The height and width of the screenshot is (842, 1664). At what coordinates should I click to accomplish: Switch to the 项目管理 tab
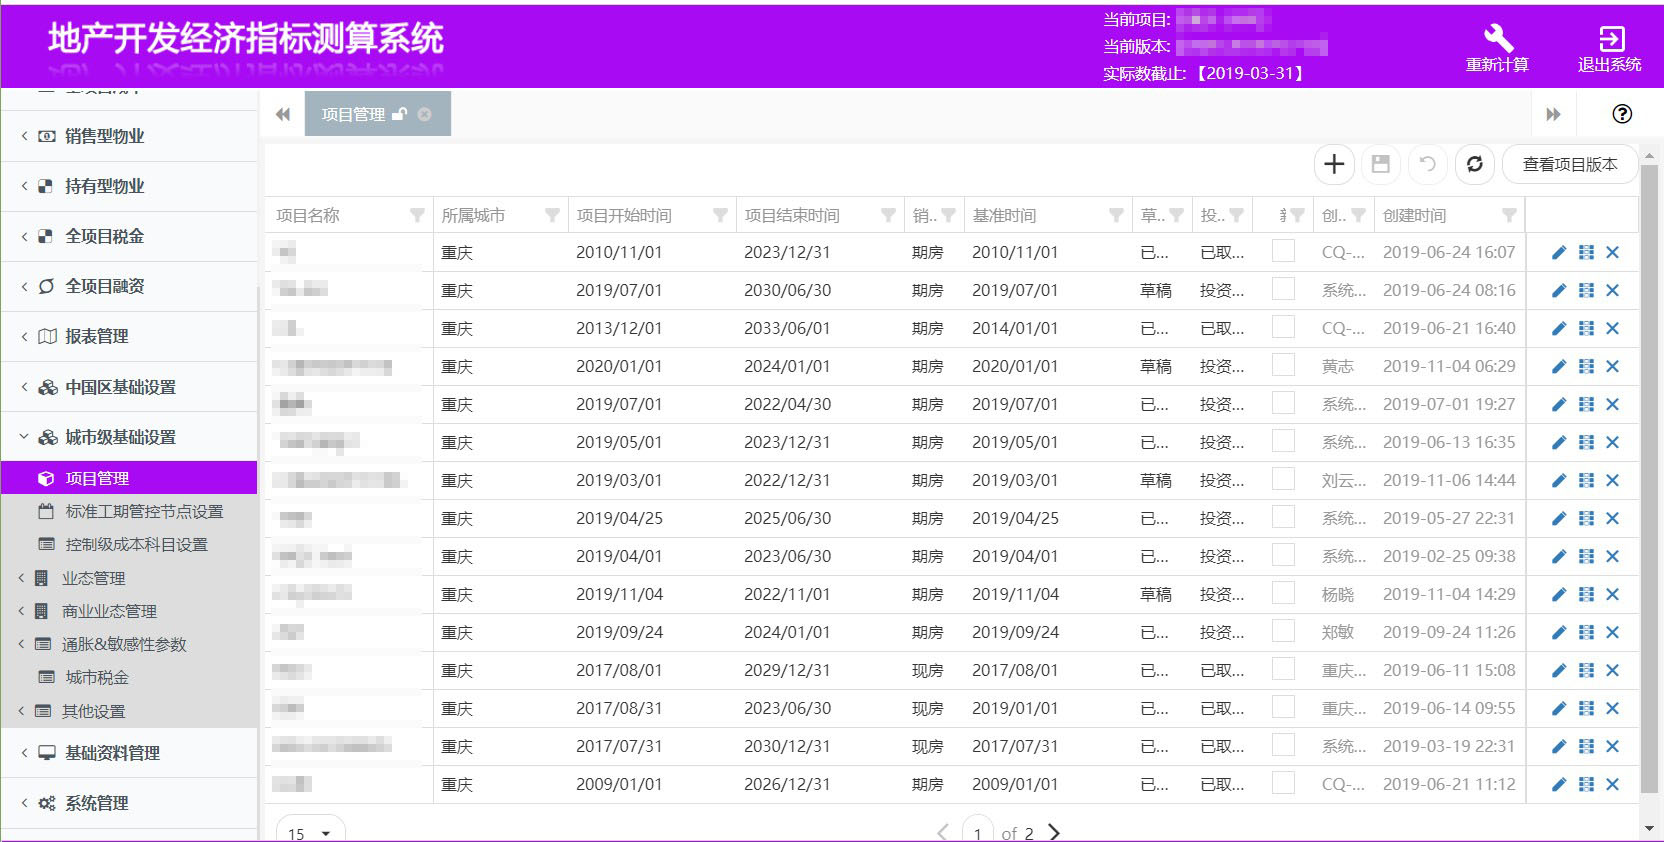point(353,114)
